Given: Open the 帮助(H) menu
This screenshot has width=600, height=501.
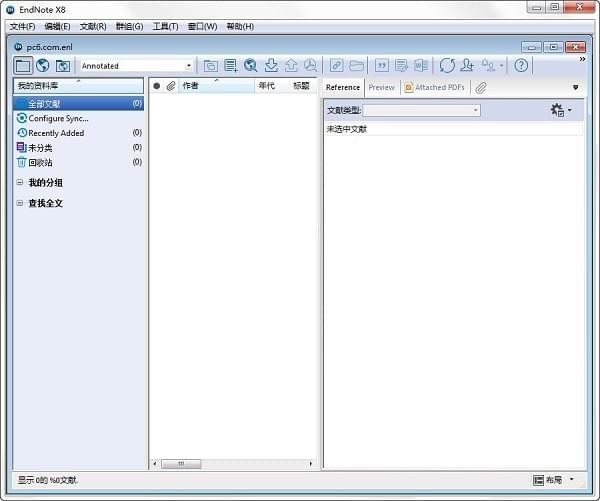Looking at the screenshot, I should coord(240,26).
